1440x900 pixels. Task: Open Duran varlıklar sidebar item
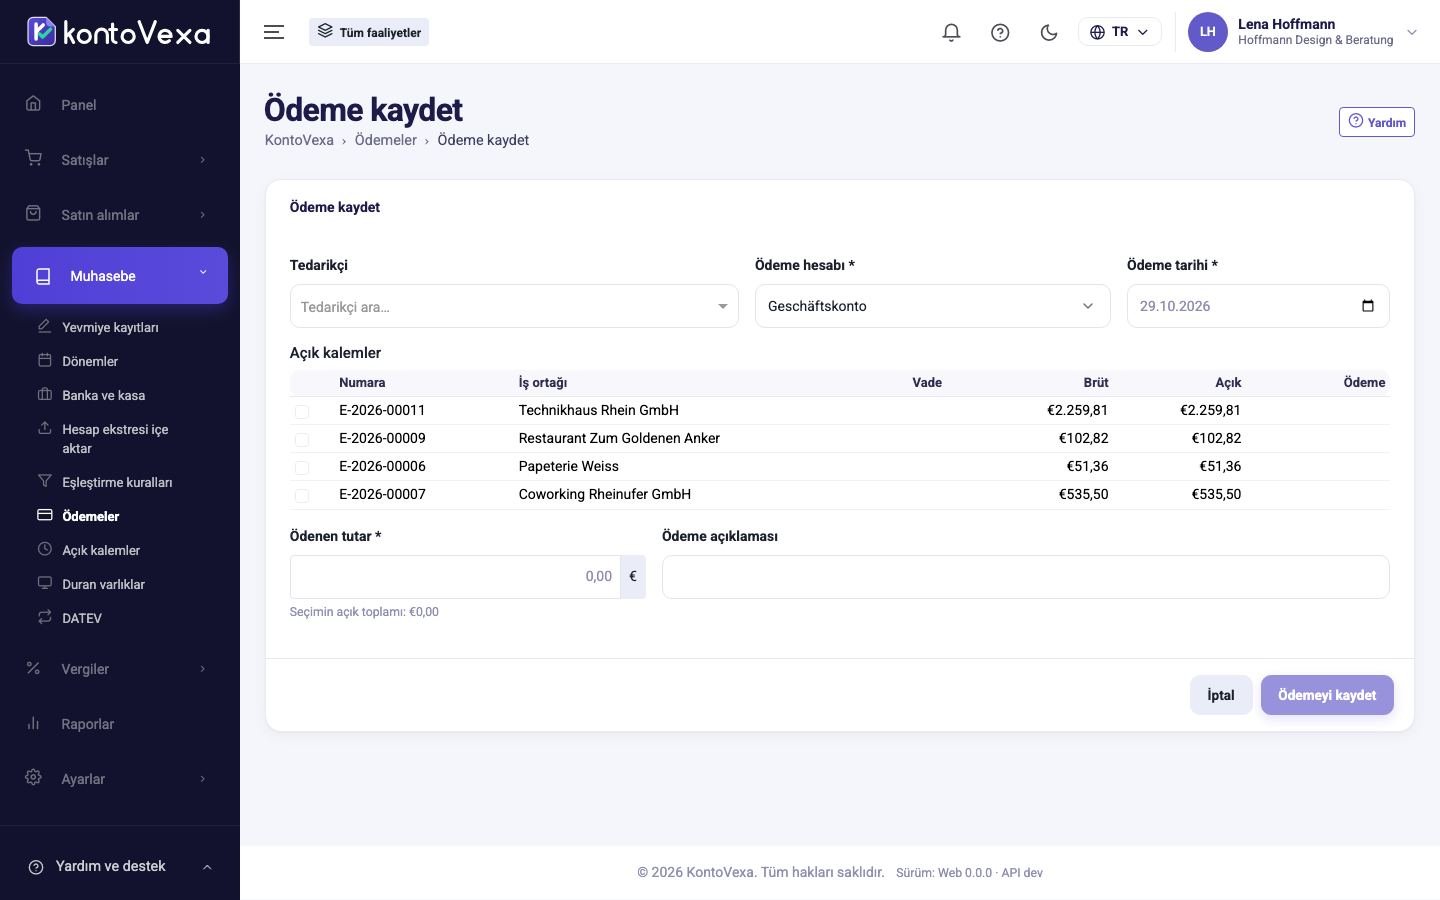coord(103,584)
